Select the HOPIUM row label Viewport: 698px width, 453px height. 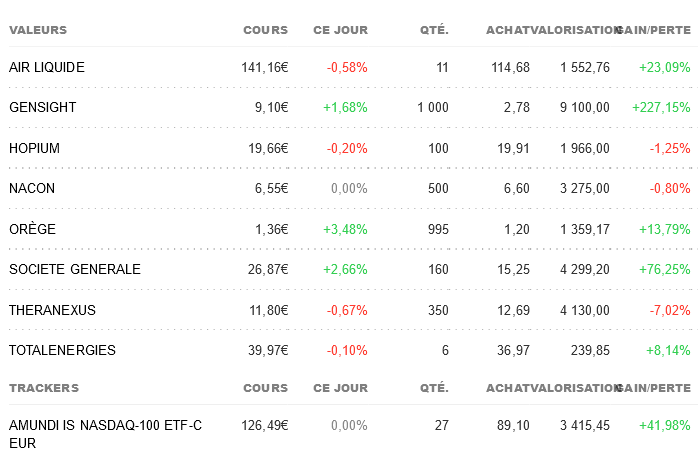(35, 148)
